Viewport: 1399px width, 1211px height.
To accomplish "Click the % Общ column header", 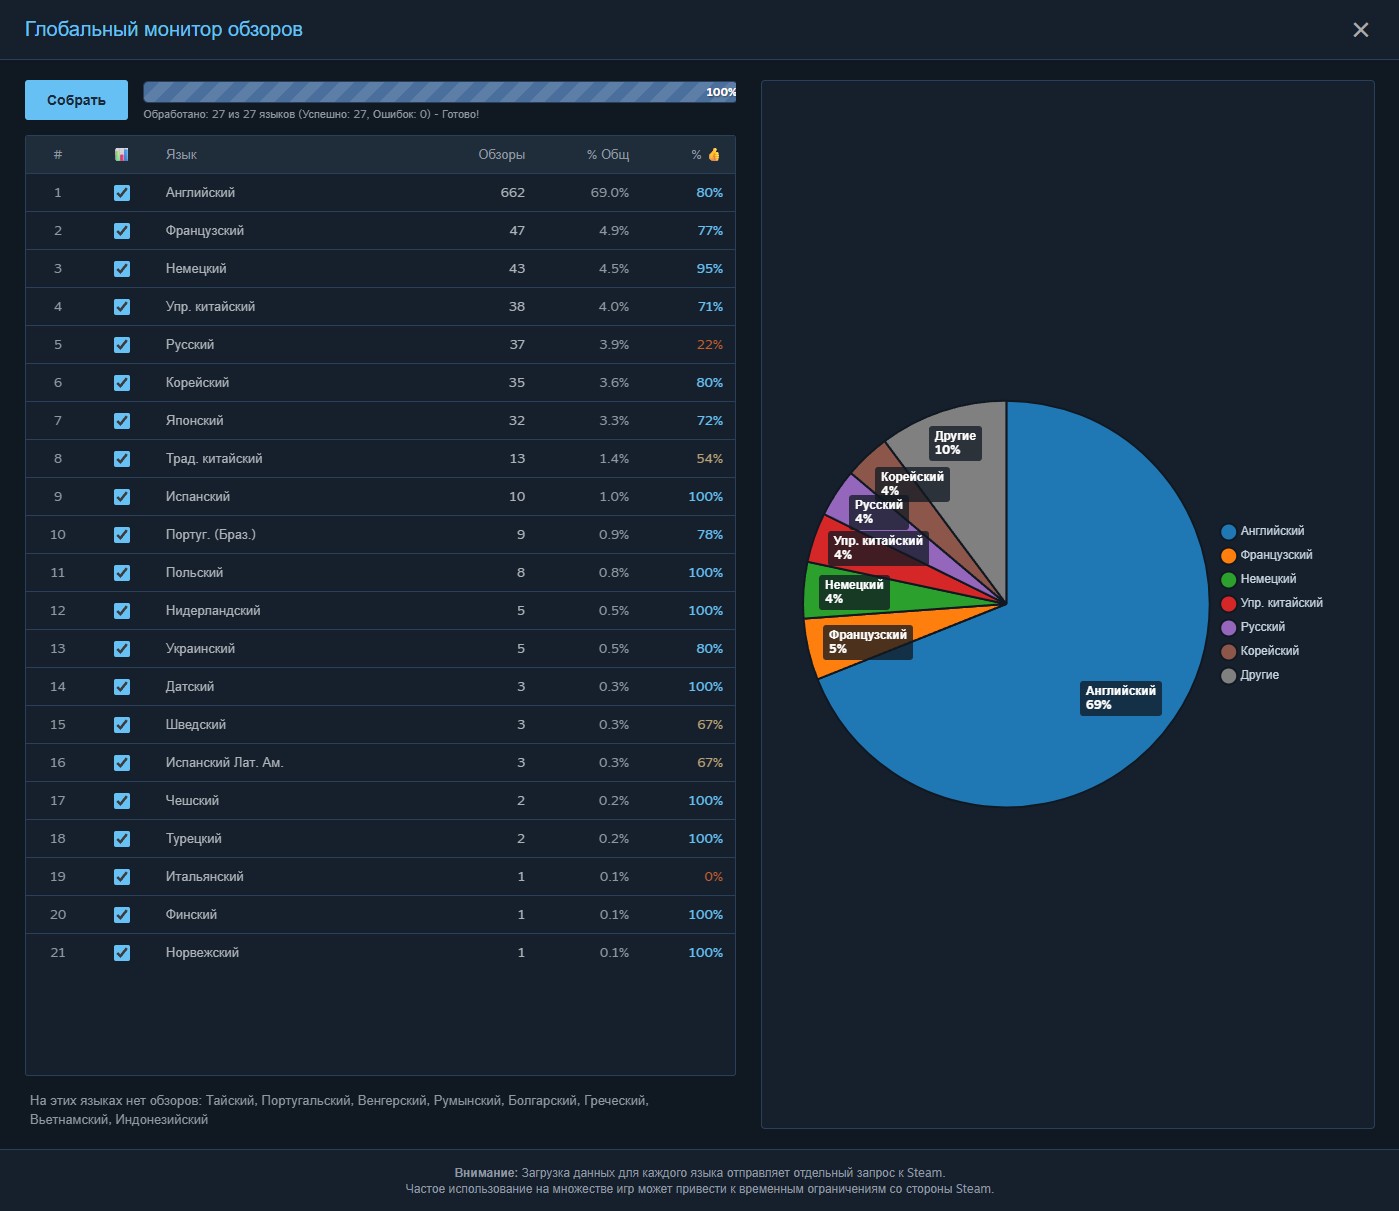I will pos(607,155).
